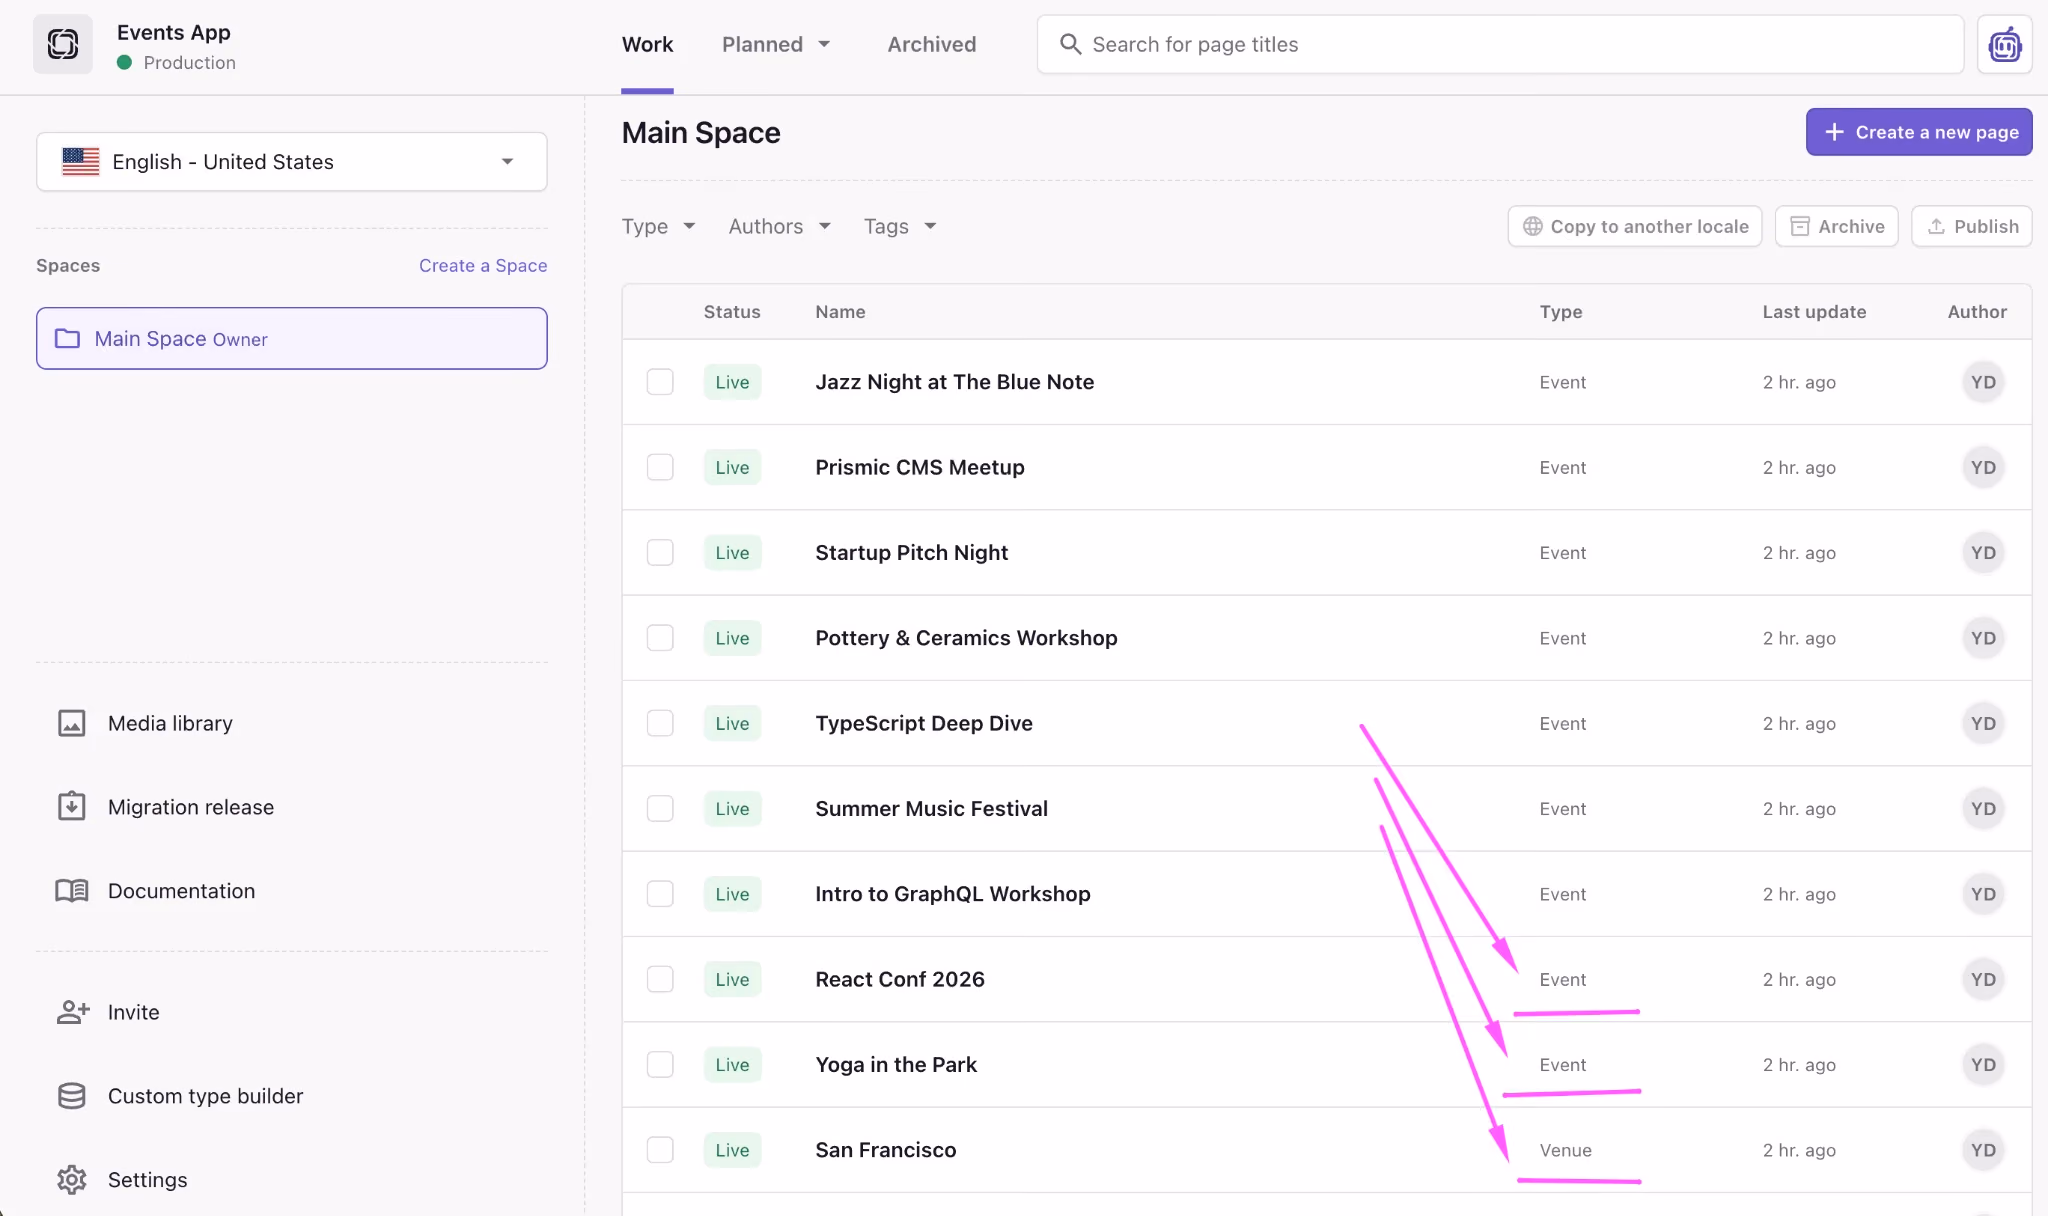Open Documentation from sidebar

click(x=181, y=890)
